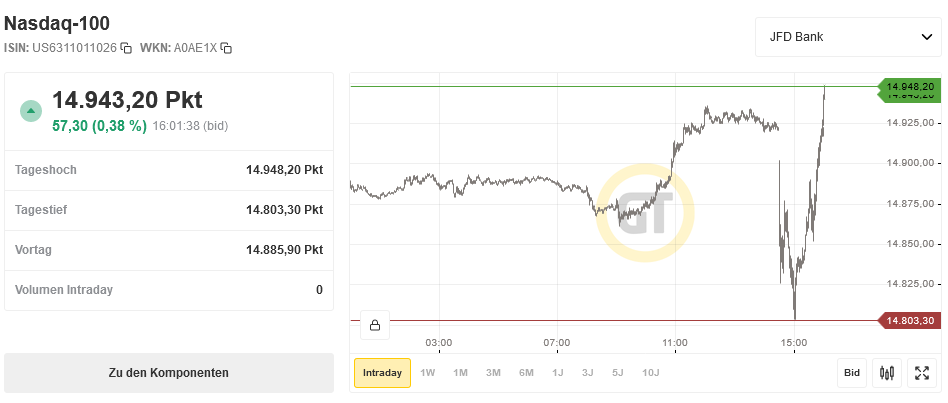Toggle the Bid price mode button
The height and width of the screenshot is (403, 948).
[x=852, y=373]
